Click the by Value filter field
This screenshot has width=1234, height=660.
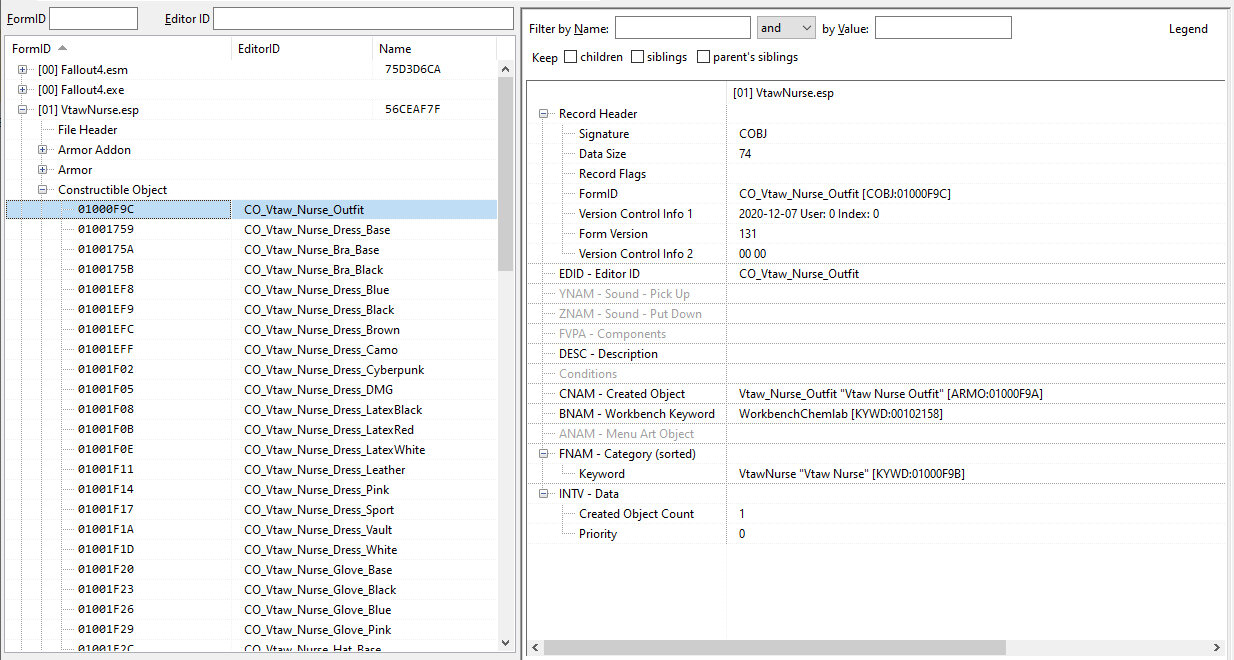(x=943, y=28)
